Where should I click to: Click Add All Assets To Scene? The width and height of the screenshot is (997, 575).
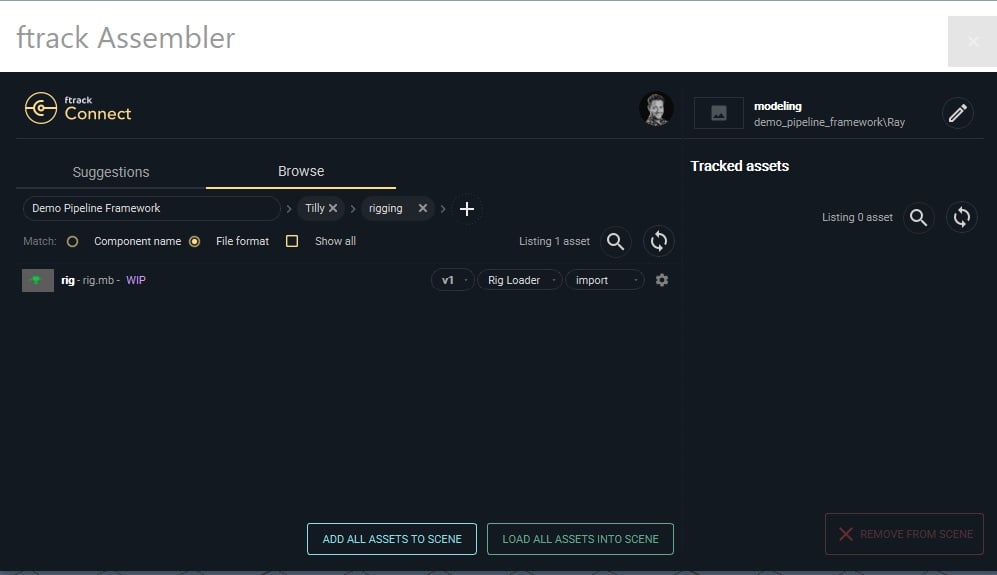pyautogui.click(x=392, y=539)
